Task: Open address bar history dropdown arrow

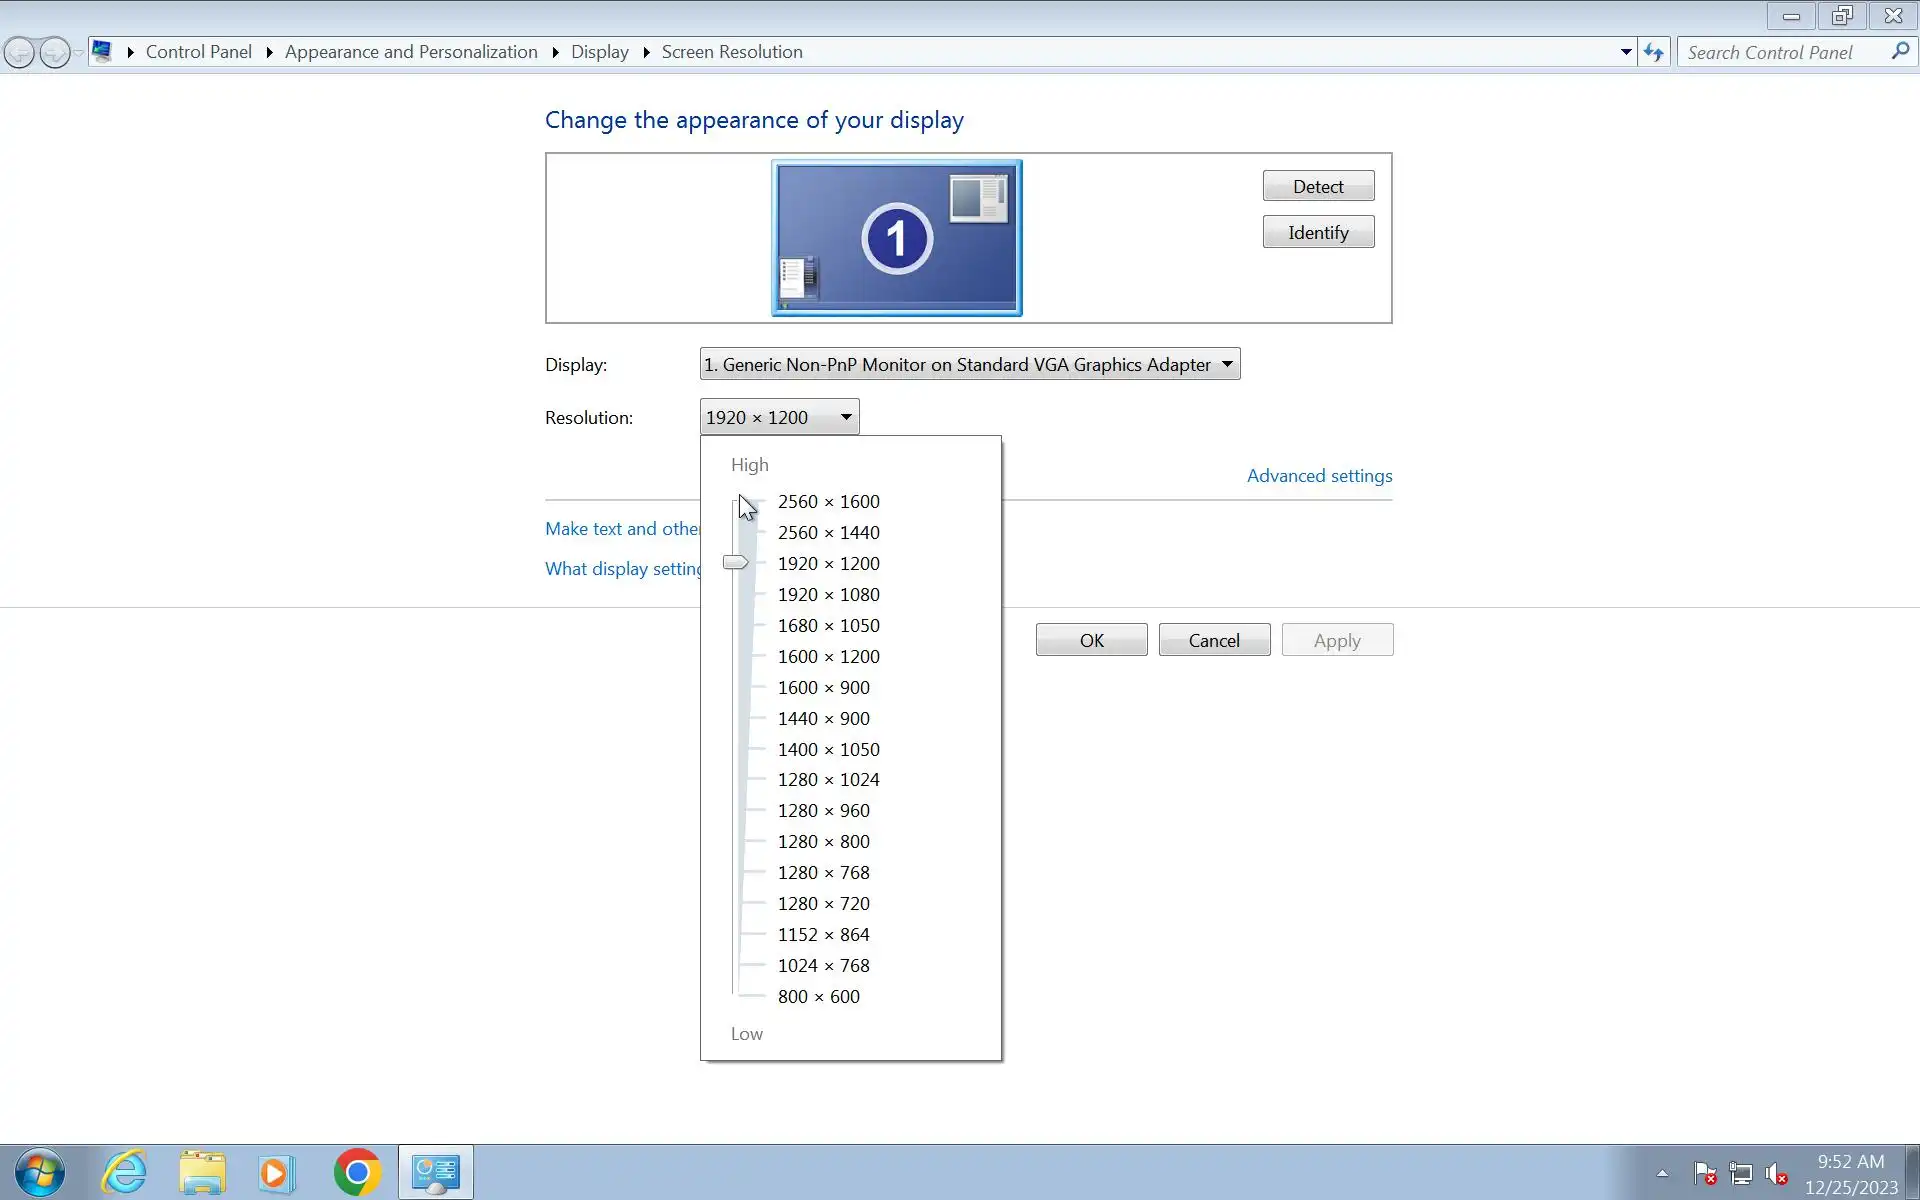Action: pos(1626,52)
